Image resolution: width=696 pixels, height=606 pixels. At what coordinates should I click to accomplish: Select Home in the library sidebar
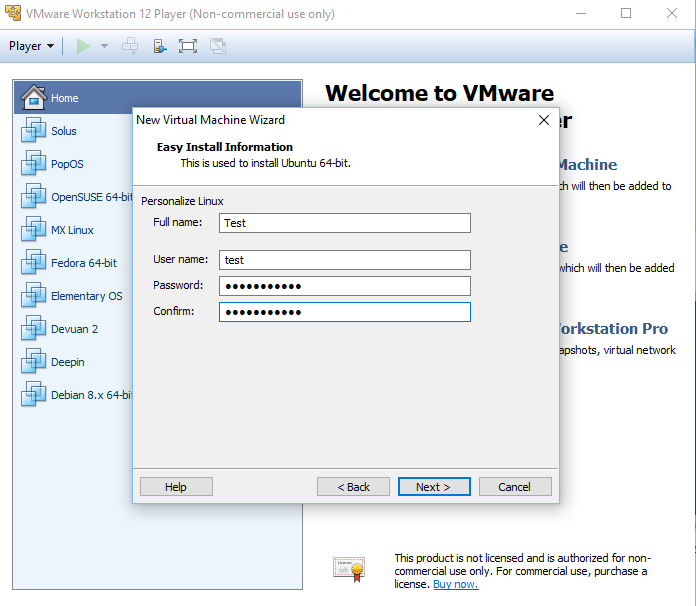coord(65,98)
